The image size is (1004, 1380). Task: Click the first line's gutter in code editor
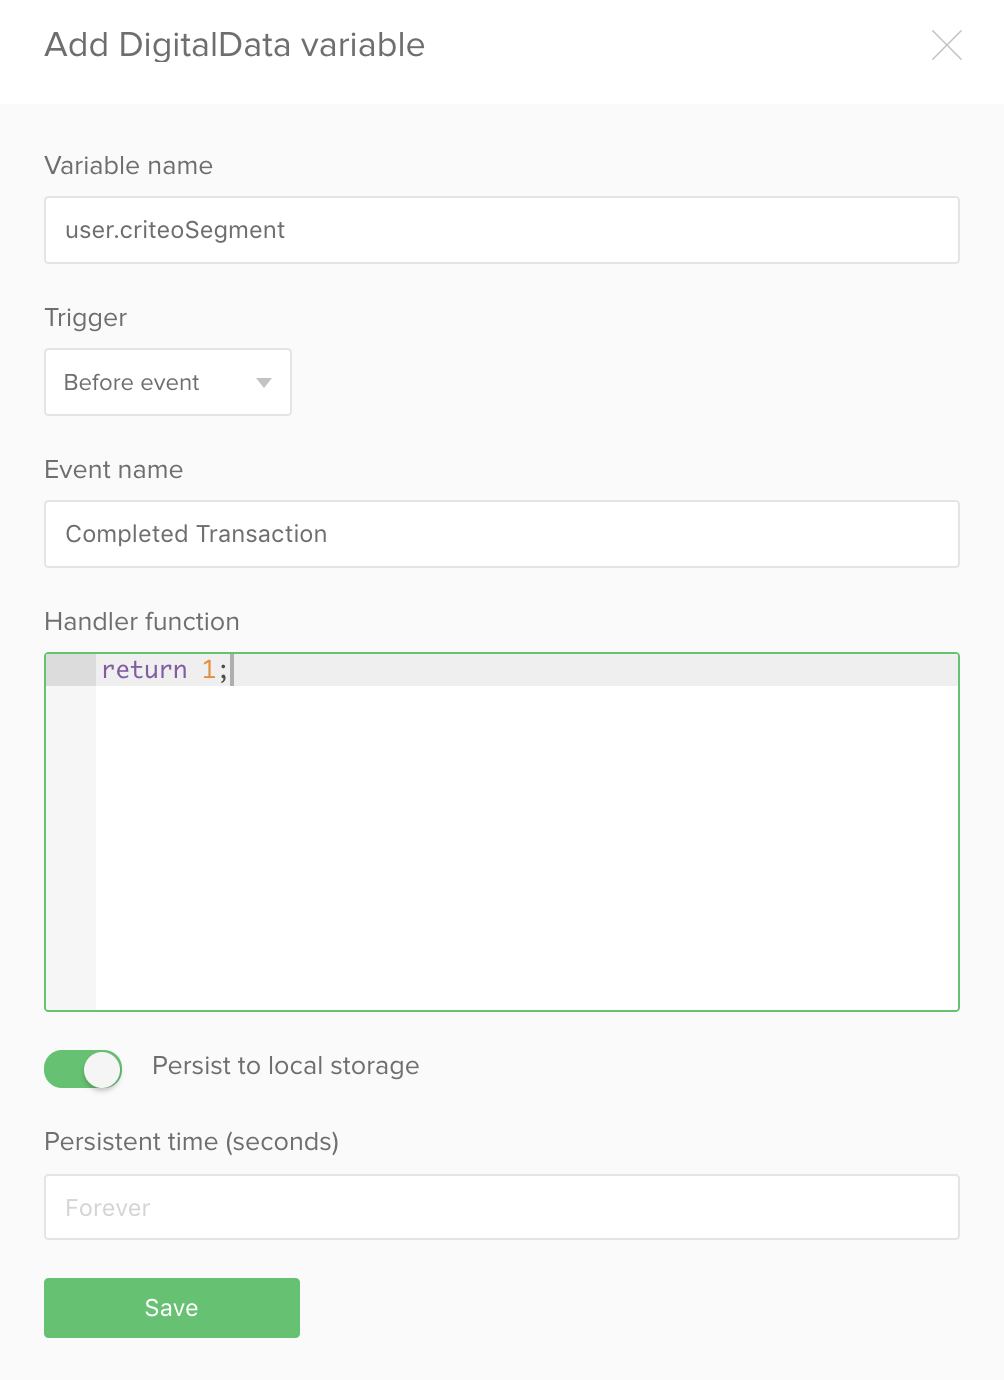coord(71,670)
